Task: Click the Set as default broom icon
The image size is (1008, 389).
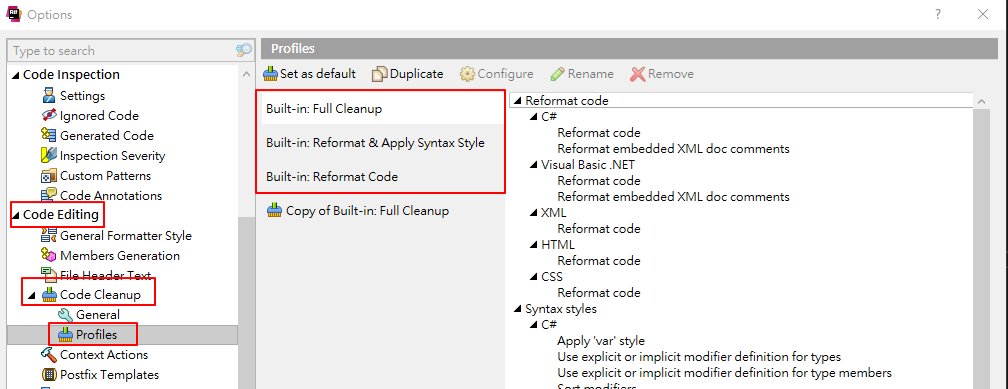Action: click(271, 73)
